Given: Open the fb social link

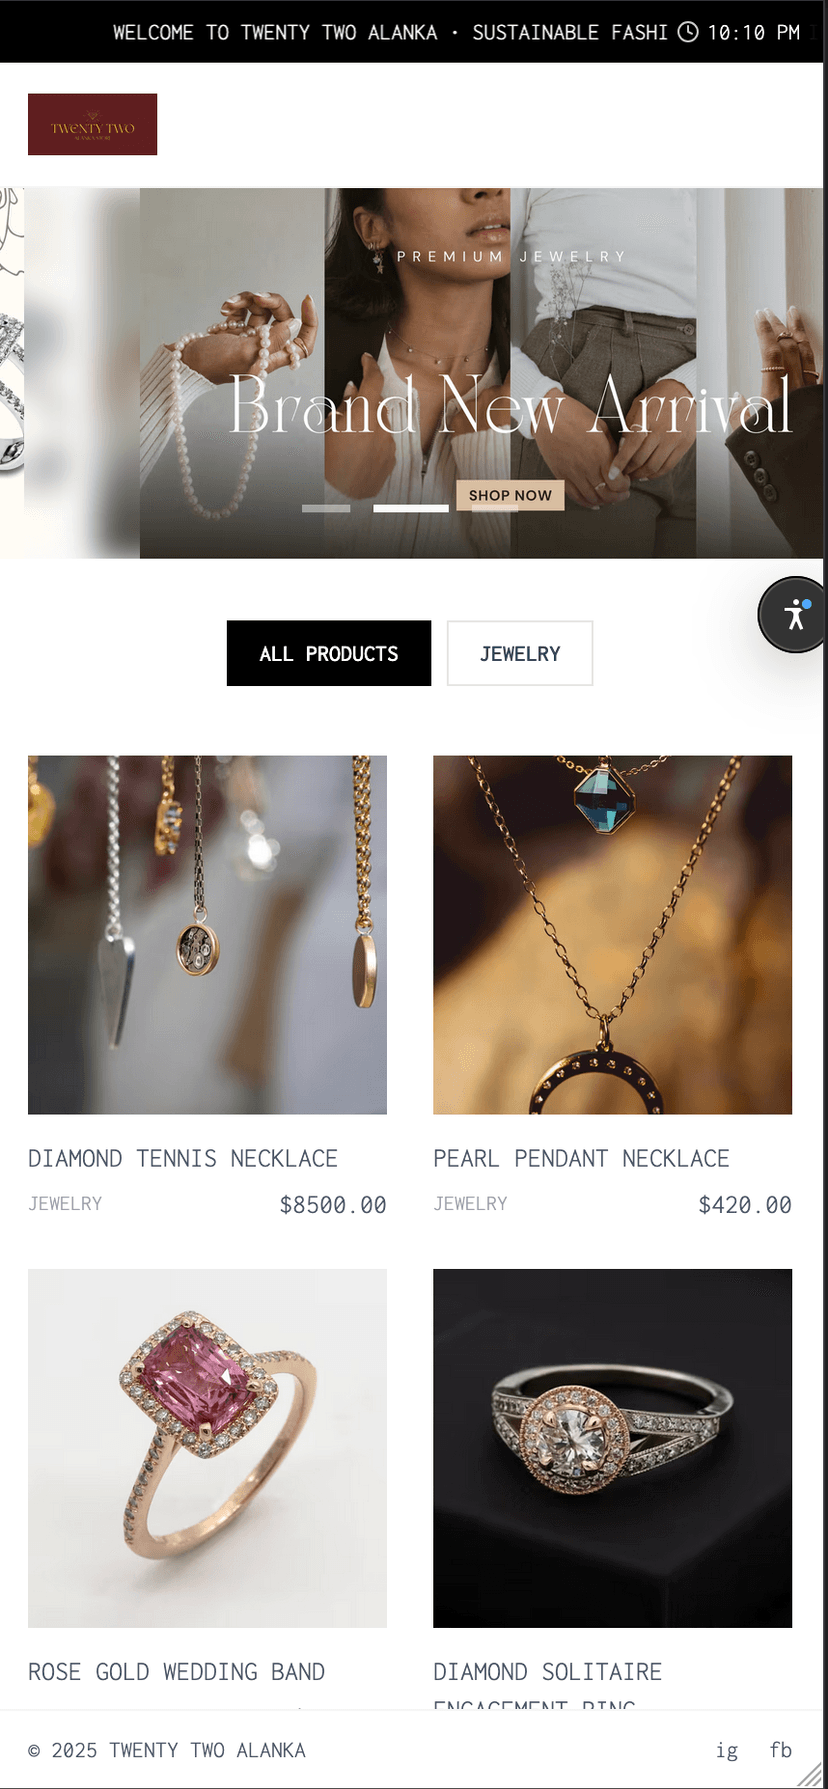Looking at the screenshot, I should (781, 1749).
